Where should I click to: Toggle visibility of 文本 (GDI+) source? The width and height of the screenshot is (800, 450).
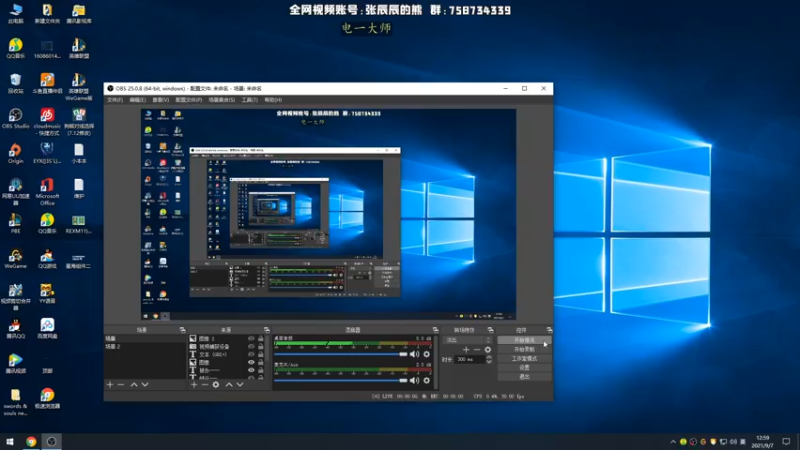[x=251, y=354]
